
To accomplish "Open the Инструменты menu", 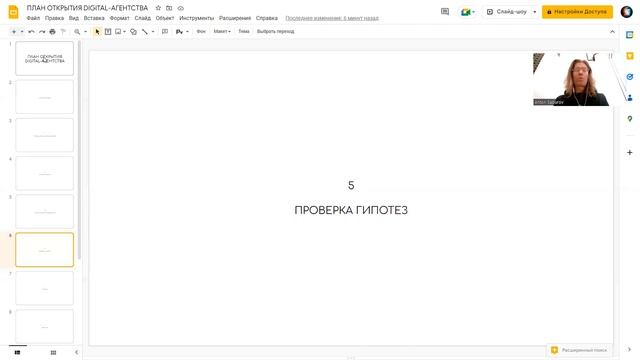I will coord(196,18).
